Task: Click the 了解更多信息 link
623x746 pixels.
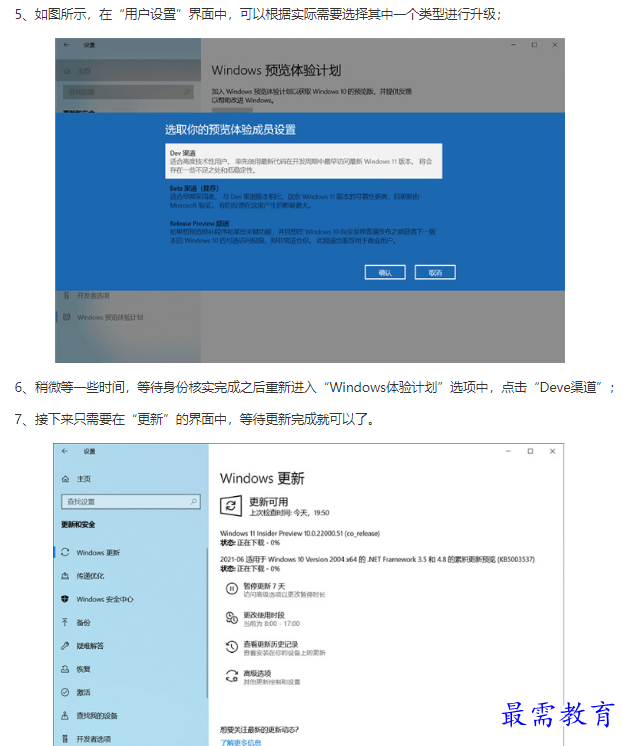Action: coord(240,742)
